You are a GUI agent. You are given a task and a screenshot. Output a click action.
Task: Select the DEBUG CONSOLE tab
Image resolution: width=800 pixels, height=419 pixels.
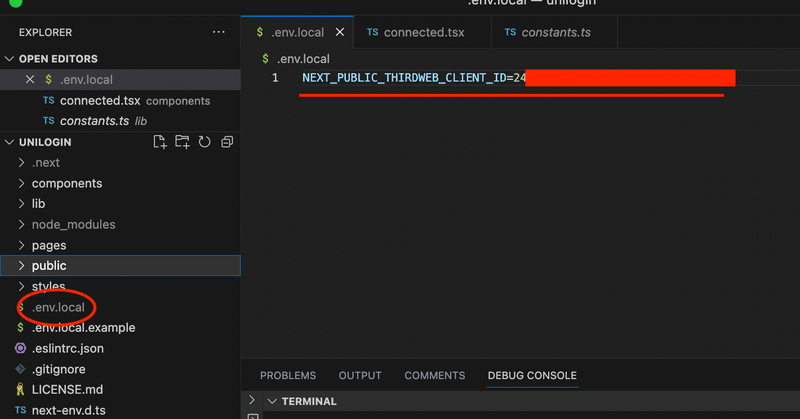coord(532,376)
